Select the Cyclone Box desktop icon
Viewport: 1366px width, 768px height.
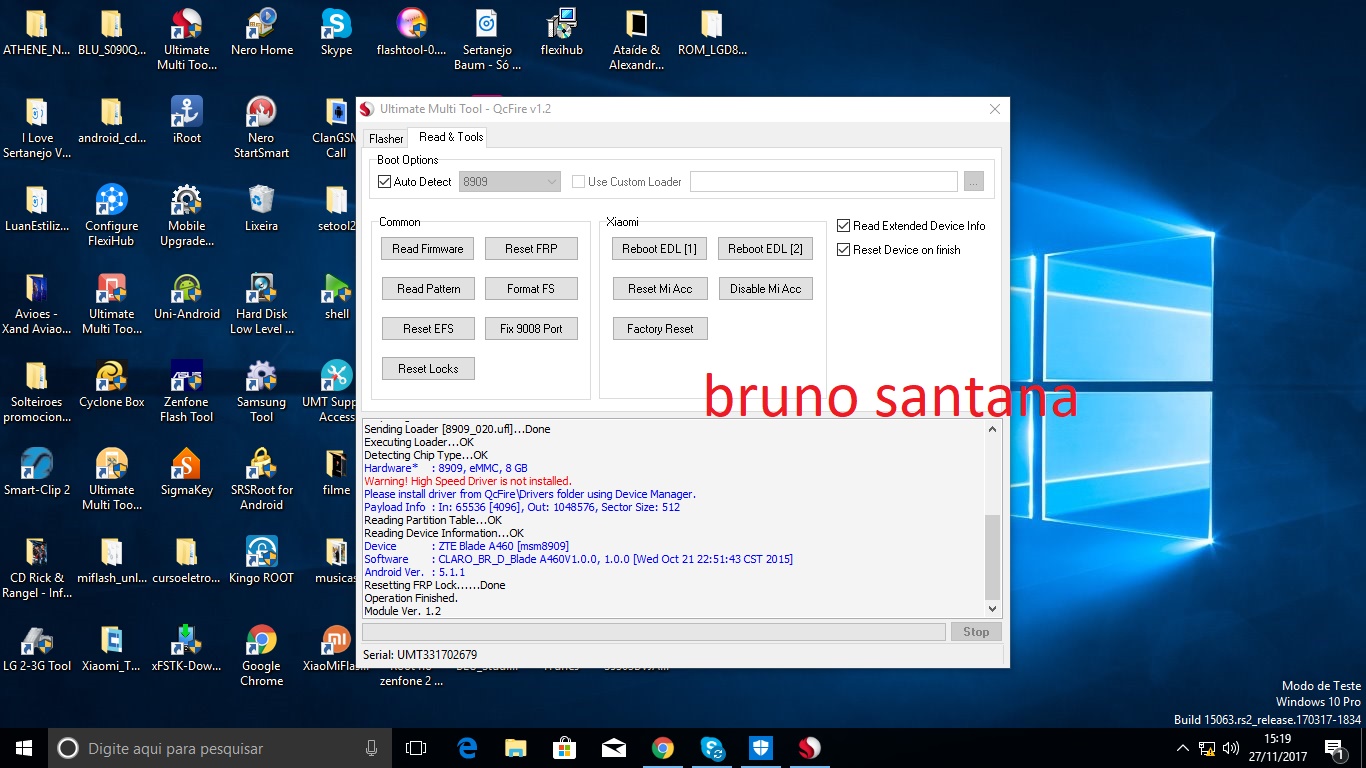[111, 386]
